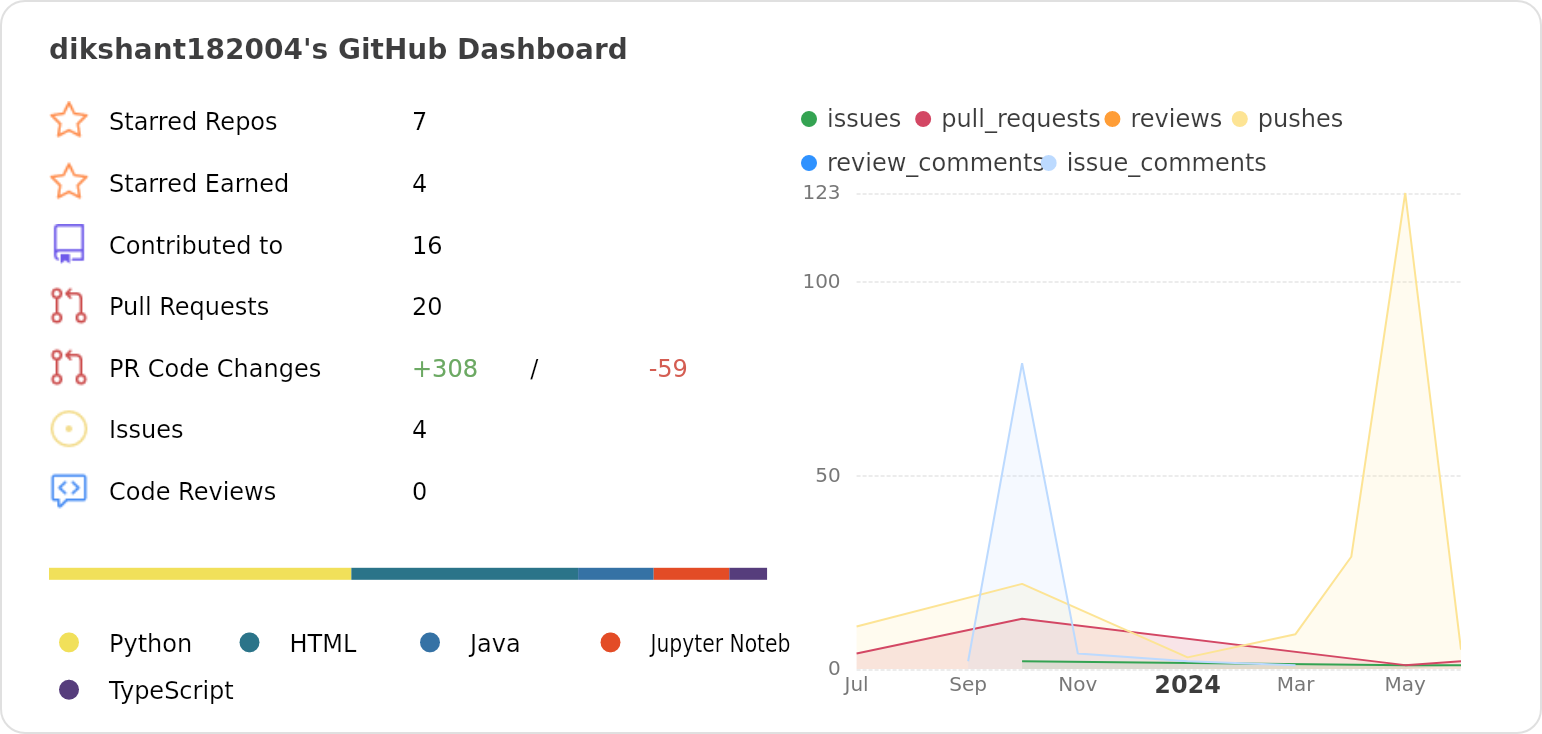
Task: Click the HTML language color dot
Action: coord(250,642)
